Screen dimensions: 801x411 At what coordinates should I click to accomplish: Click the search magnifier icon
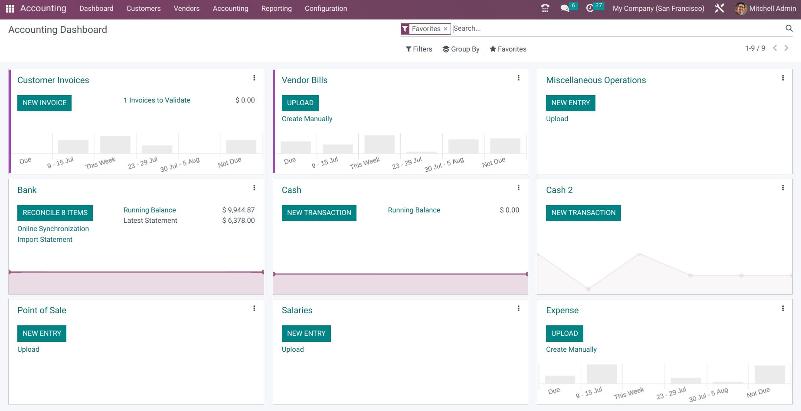pyautogui.click(x=786, y=29)
